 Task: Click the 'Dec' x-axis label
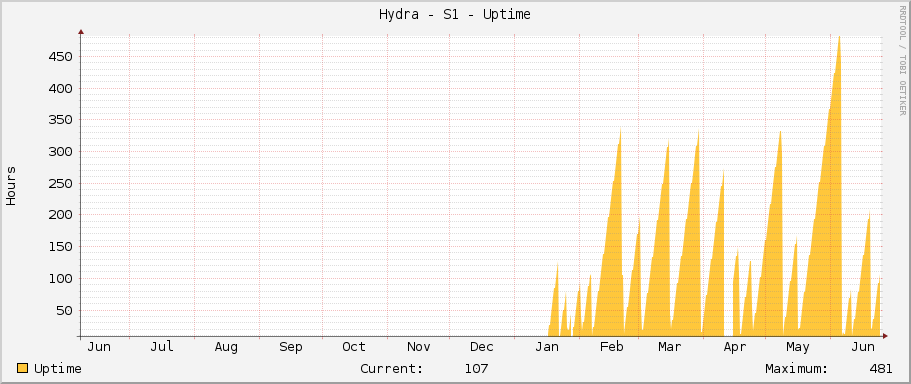click(x=482, y=347)
